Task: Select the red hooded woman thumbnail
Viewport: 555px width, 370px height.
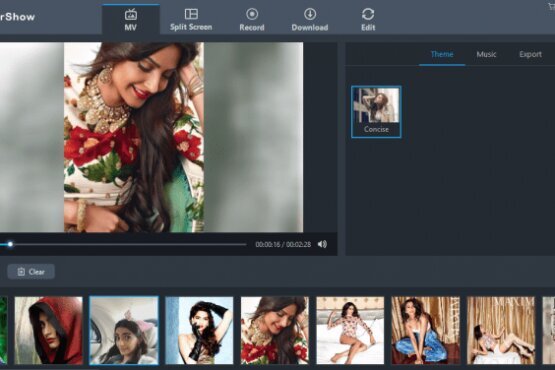Action: 48,330
